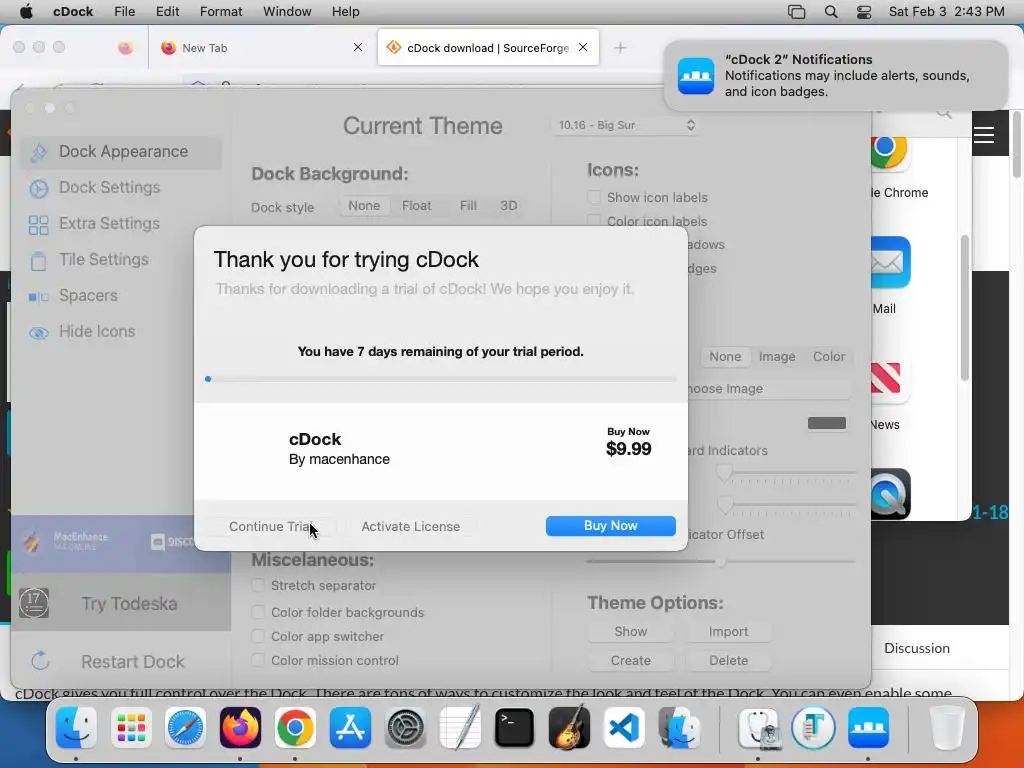The width and height of the screenshot is (1024, 768).
Task: Open Visual Studio Code from the Dock
Action: point(624,728)
